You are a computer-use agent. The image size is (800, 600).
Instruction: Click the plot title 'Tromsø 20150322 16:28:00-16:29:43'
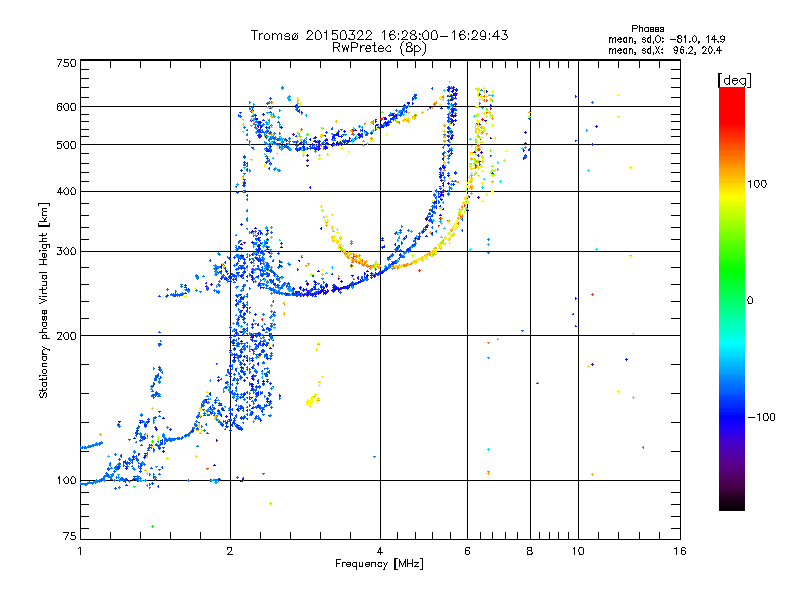pos(379,35)
